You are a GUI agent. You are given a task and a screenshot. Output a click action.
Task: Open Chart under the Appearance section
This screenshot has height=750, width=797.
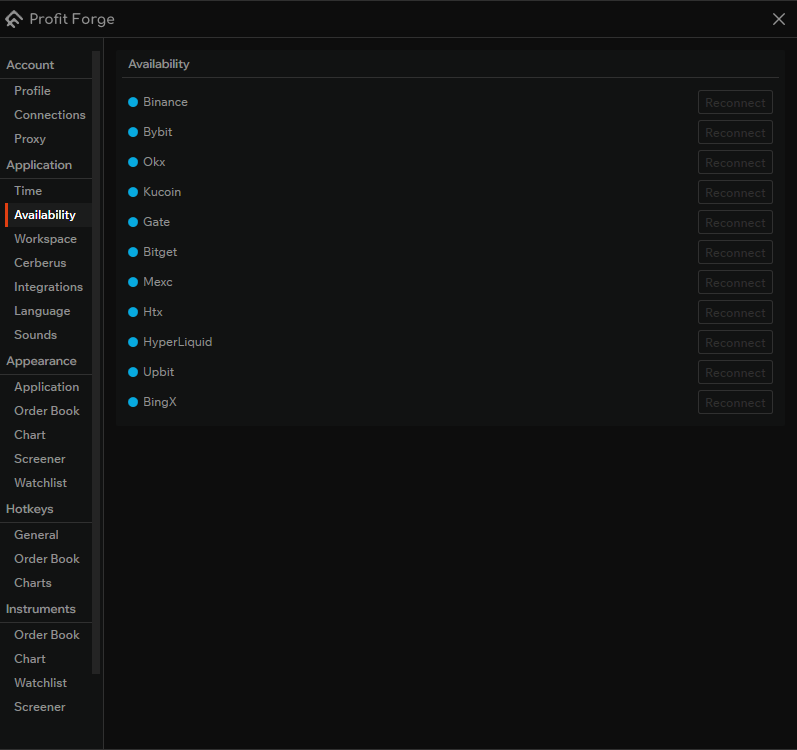pyautogui.click(x=46, y=435)
